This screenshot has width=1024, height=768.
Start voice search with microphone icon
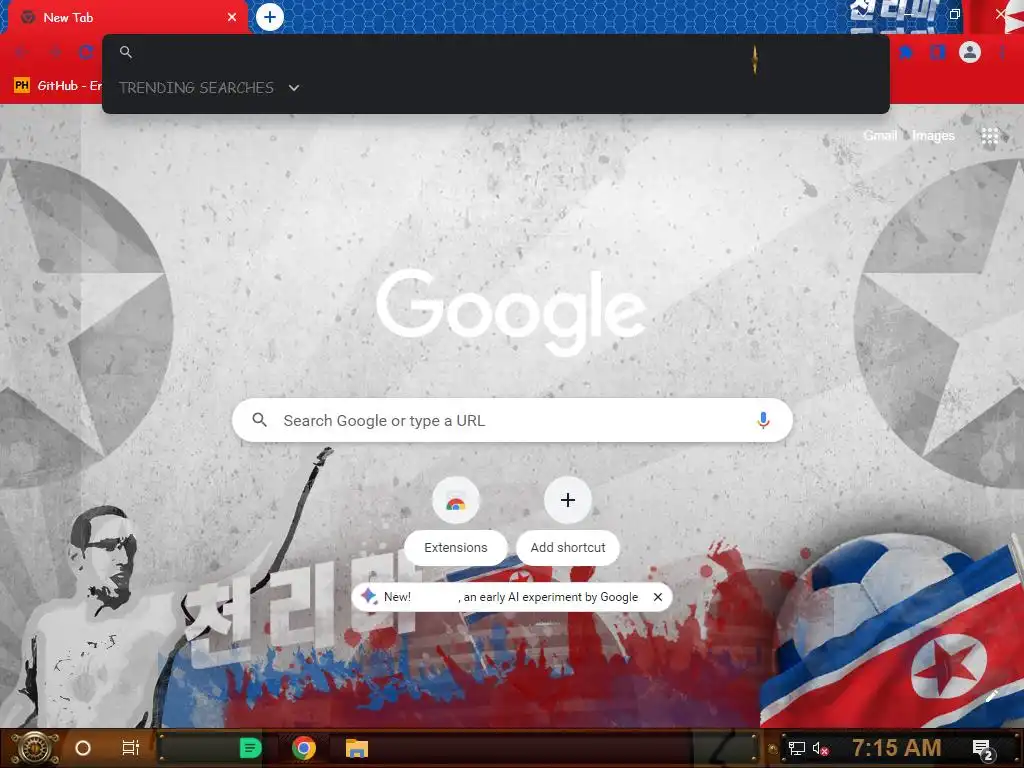(x=763, y=420)
